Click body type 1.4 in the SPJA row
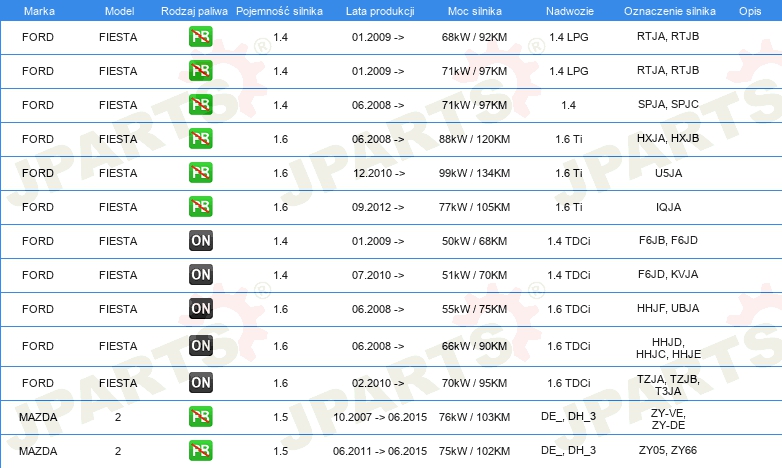The image size is (782, 468). [569, 105]
